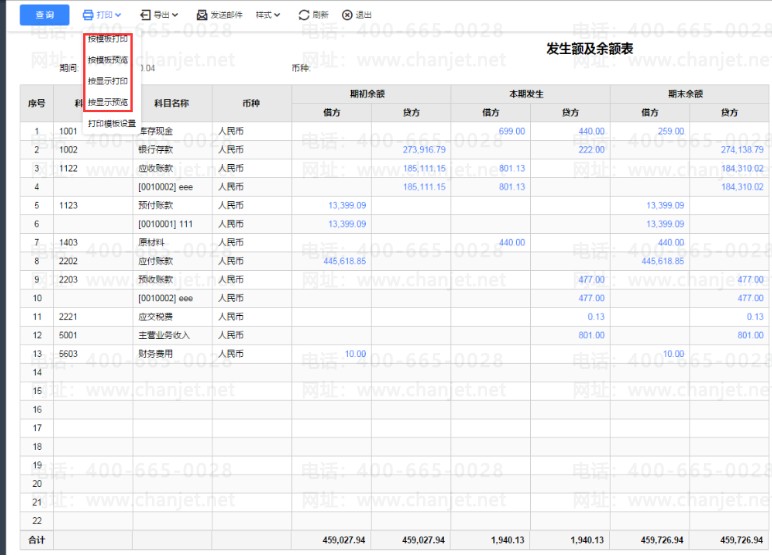Open the 273,916.79 amount link

click(x=424, y=149)
